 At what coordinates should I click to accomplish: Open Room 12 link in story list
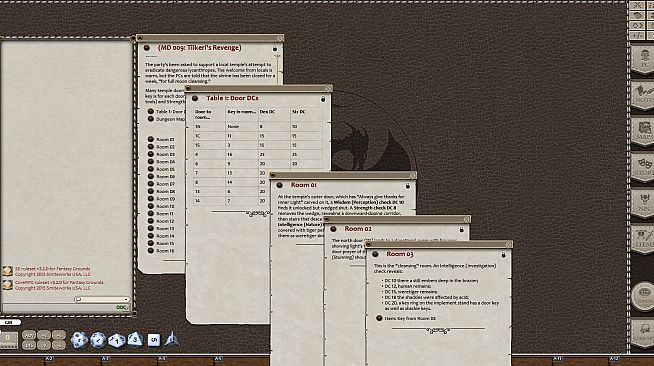click(161, 221)
